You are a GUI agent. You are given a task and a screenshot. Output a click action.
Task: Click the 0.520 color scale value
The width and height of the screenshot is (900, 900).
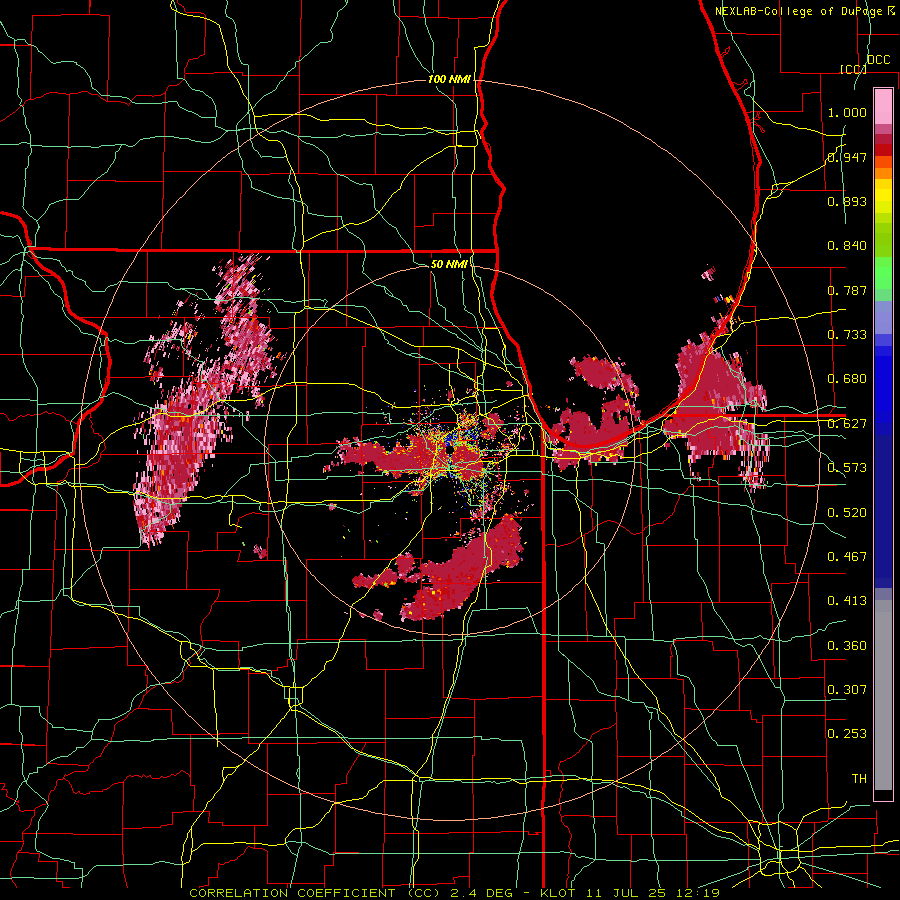click(x=847, y=513)
